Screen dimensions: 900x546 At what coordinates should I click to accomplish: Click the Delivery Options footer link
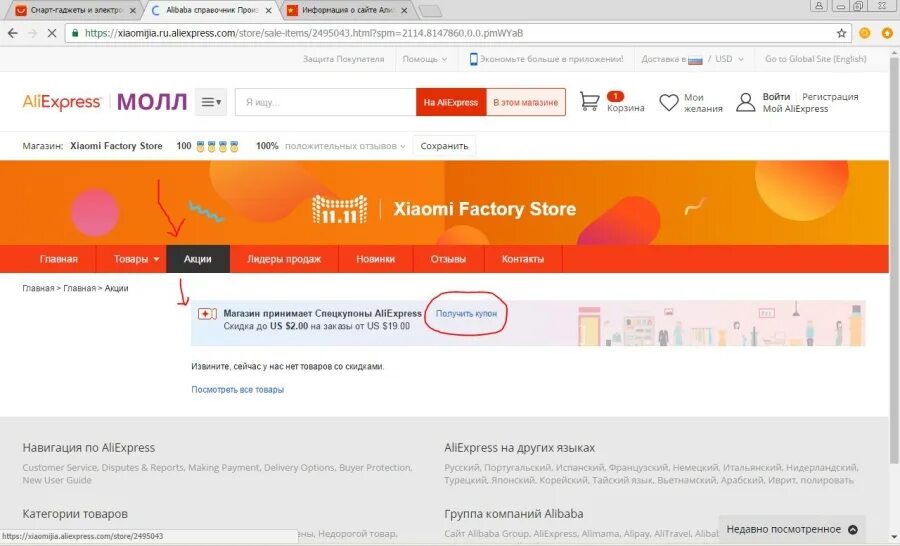(x=299, y=467)
